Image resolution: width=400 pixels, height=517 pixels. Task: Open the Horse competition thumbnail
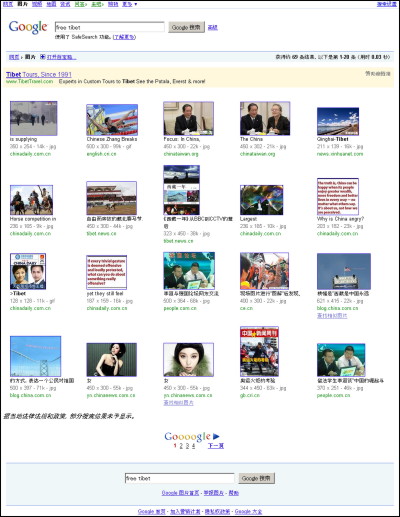pyautogui.click(x=31, y=200)
